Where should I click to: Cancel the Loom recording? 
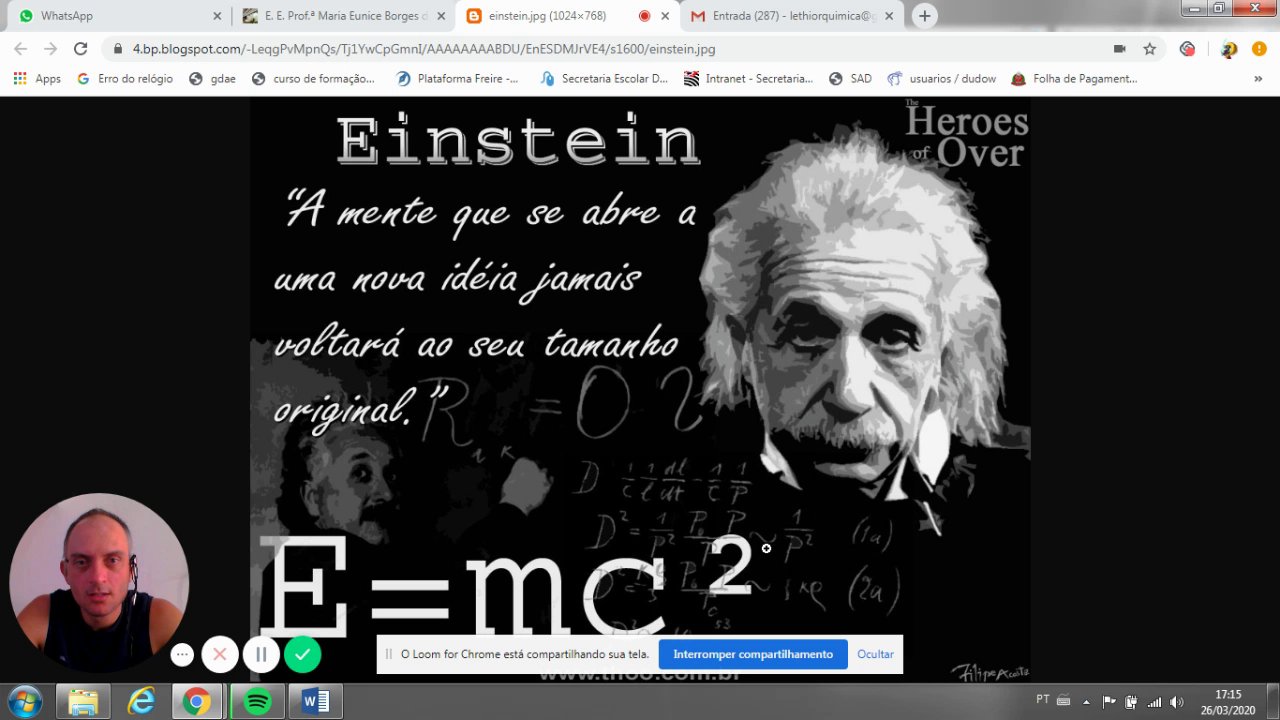(220, 655)
